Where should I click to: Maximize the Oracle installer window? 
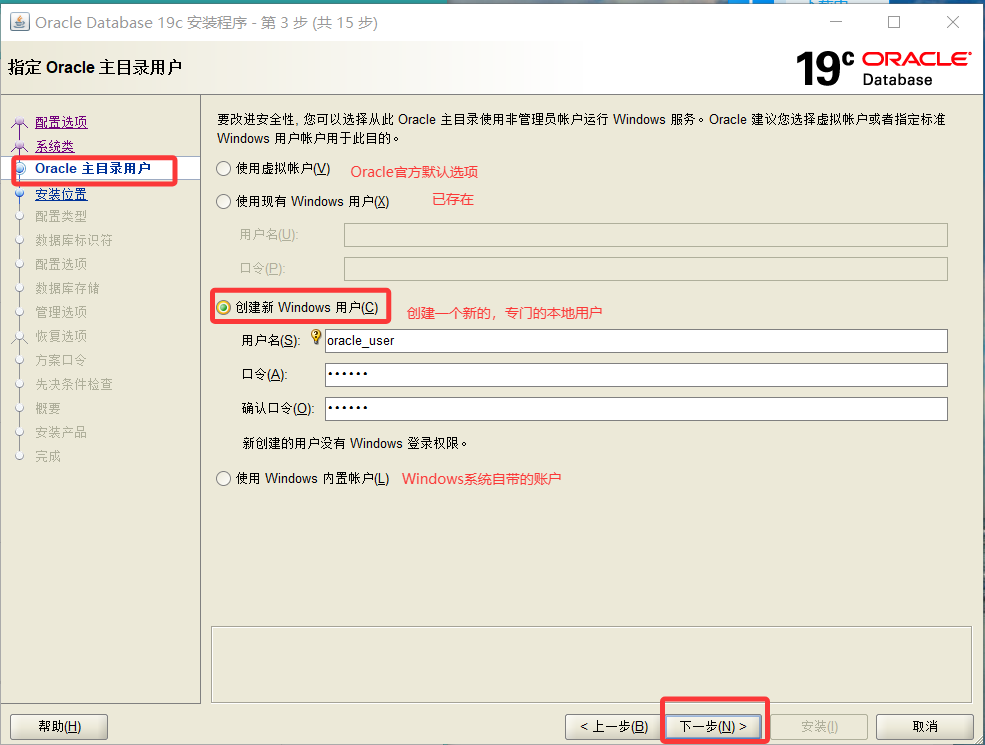click(894, 22)
